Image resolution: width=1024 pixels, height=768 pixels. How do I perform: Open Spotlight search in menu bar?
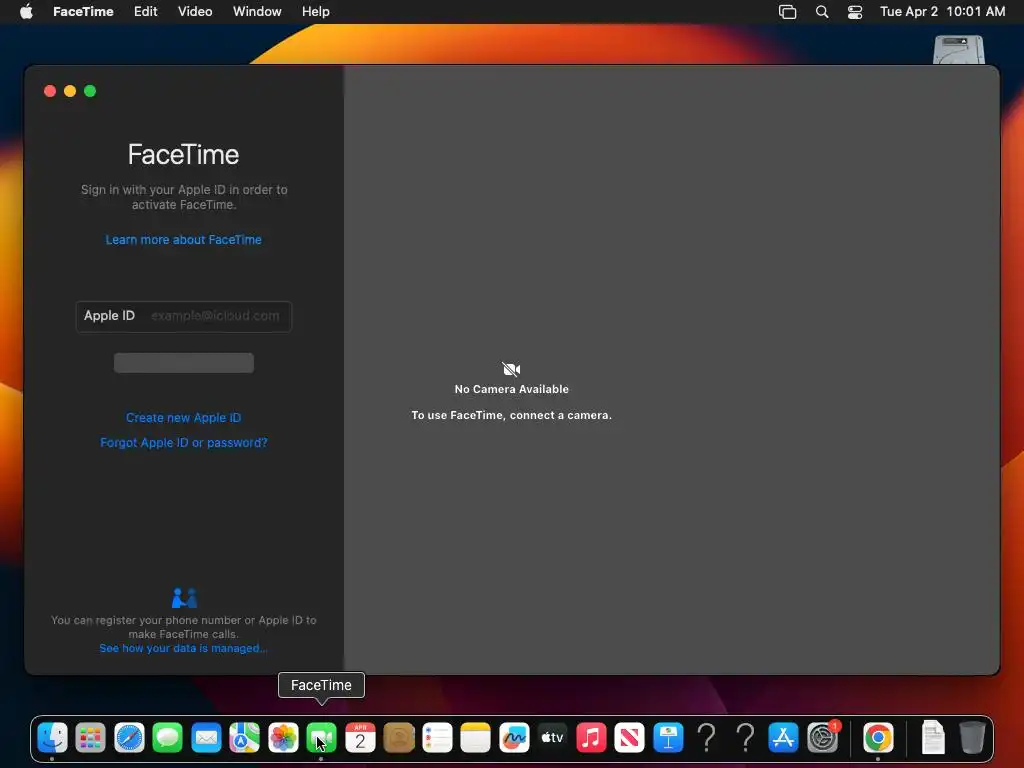[822, 12]
